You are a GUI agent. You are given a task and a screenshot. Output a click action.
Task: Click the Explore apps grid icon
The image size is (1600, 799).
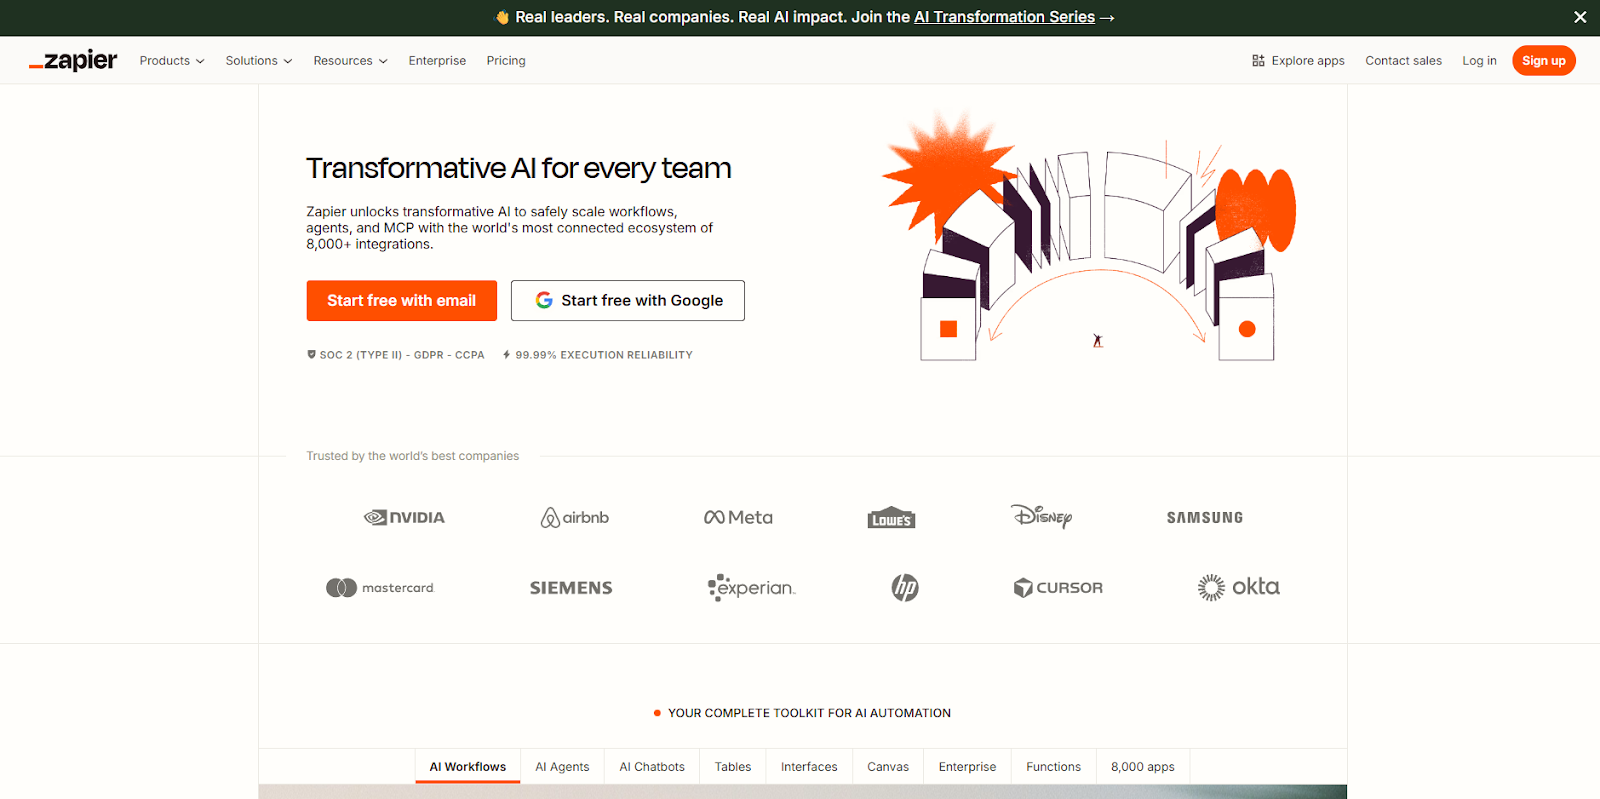[1258, 61]
